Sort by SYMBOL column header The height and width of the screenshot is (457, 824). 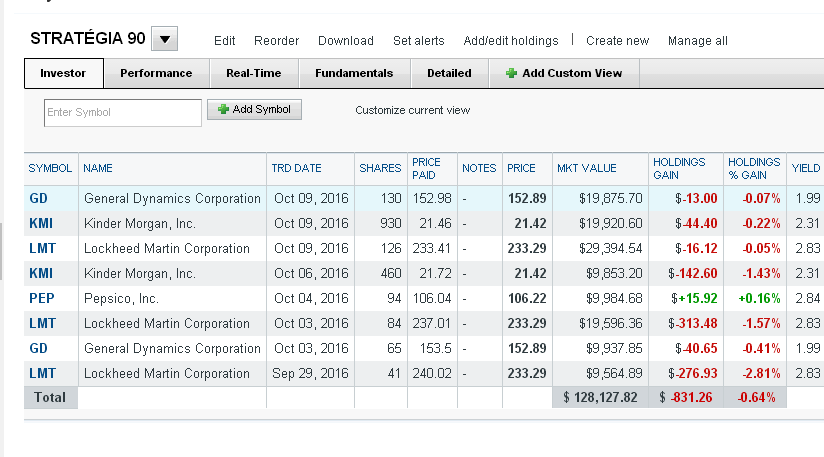[50, 168]
